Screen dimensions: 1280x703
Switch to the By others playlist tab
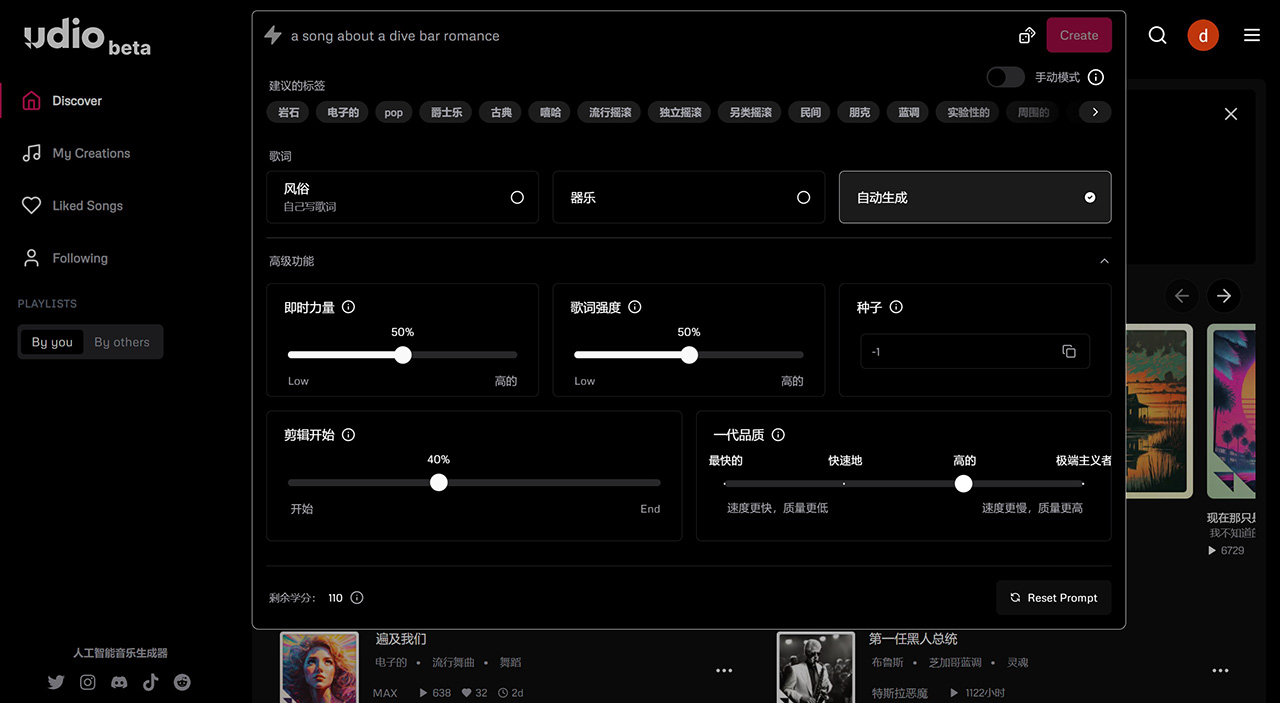tap(121, 341)
